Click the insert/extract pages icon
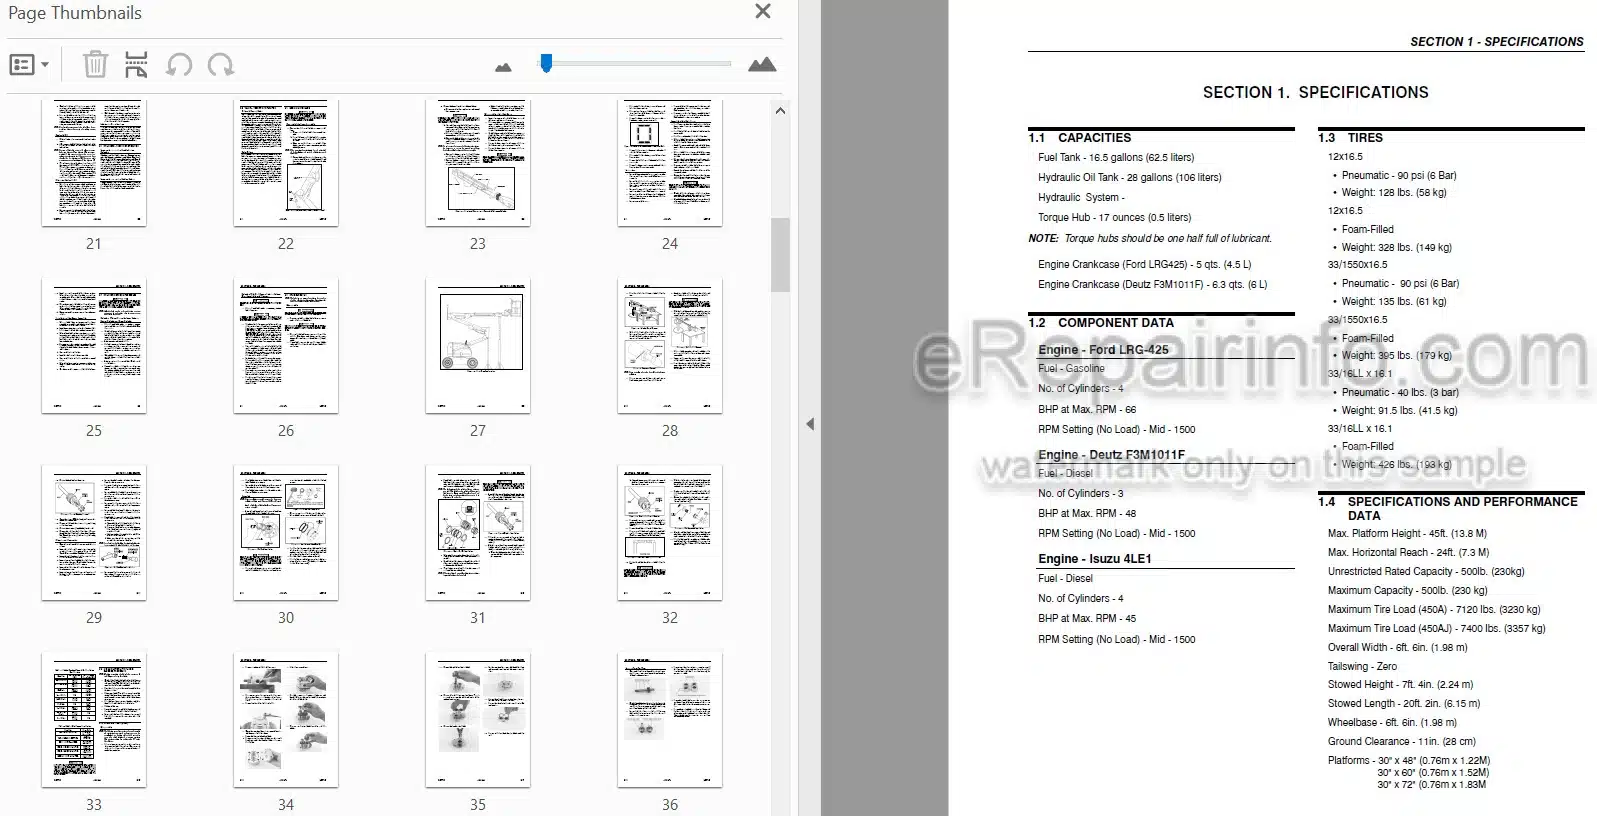Viewport: 1597px width, 816px height. (x=136, y=65)
